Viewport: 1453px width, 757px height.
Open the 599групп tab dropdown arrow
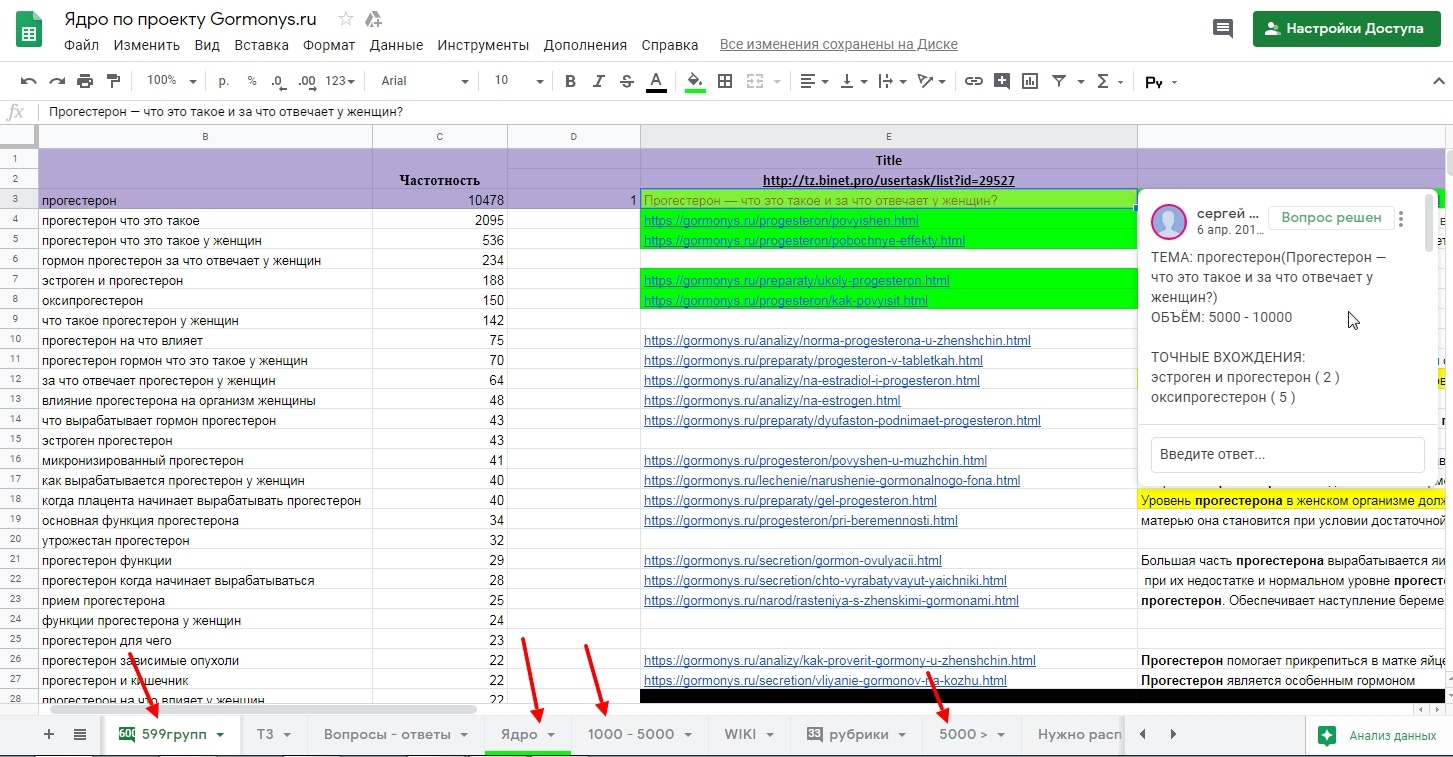220,735
